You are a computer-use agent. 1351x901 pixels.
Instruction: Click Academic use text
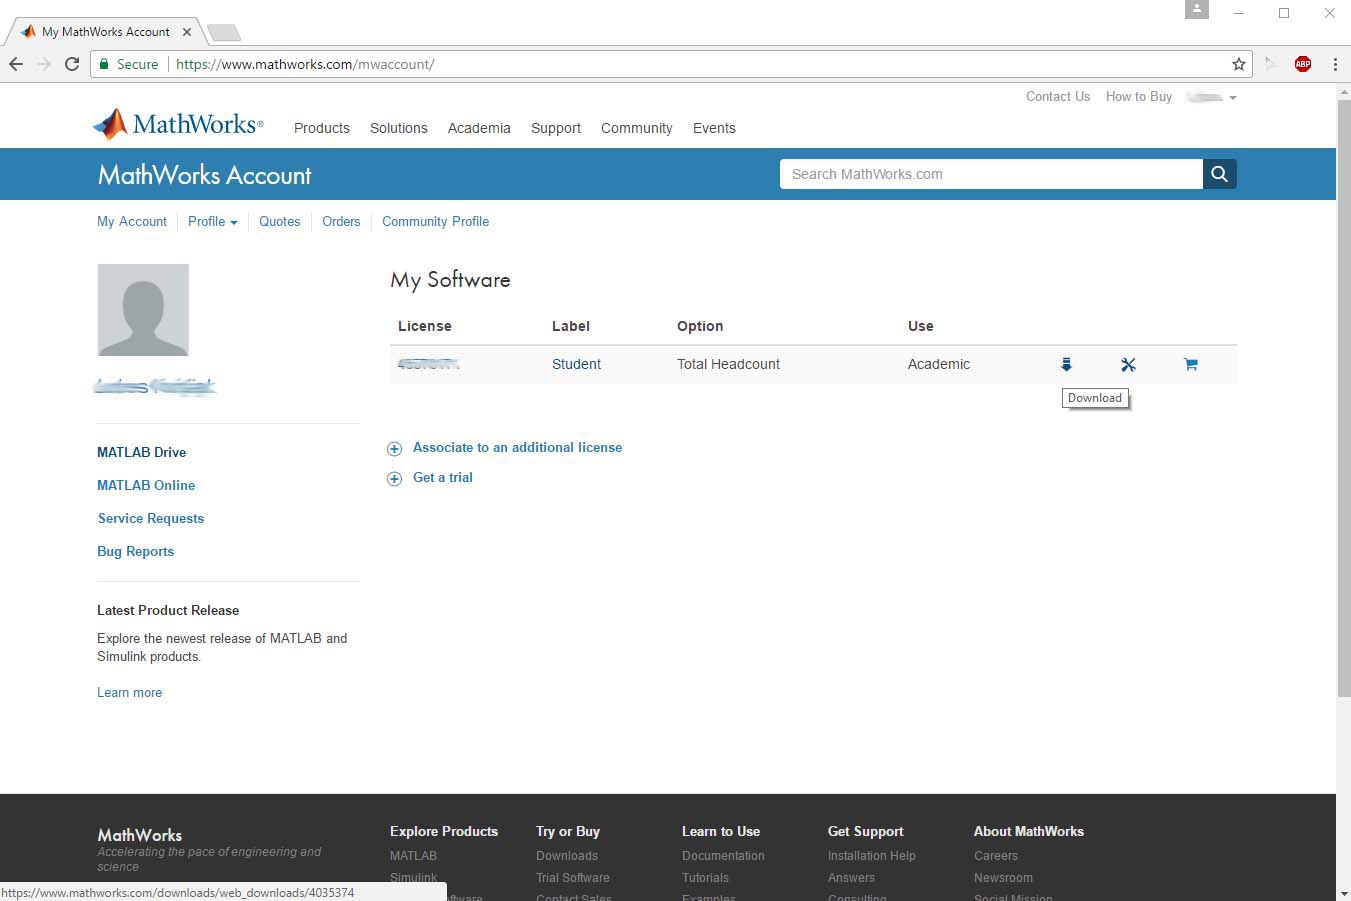(939, 365)
